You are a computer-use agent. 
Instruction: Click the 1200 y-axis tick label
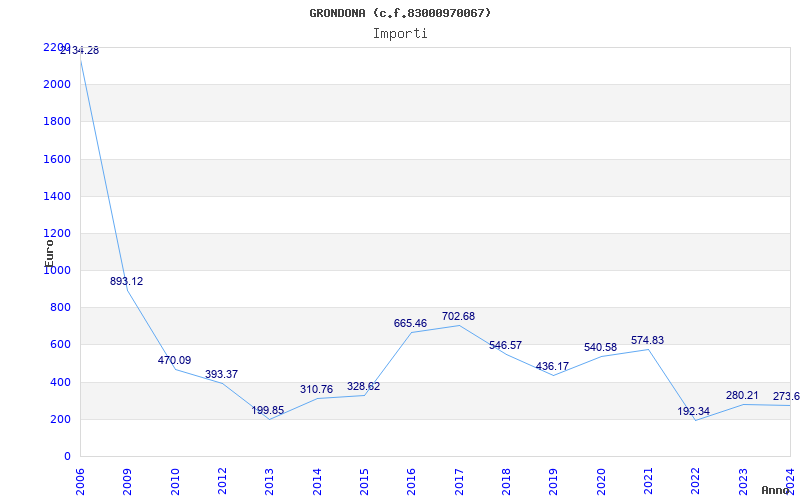pyautogui.click(x=57, y=233)
